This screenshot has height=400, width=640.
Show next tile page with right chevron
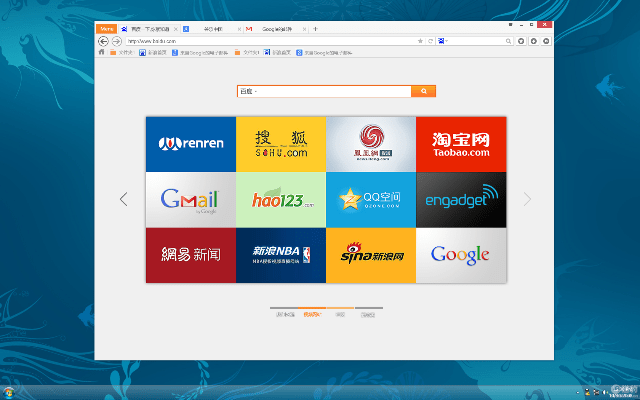point(527,199)
